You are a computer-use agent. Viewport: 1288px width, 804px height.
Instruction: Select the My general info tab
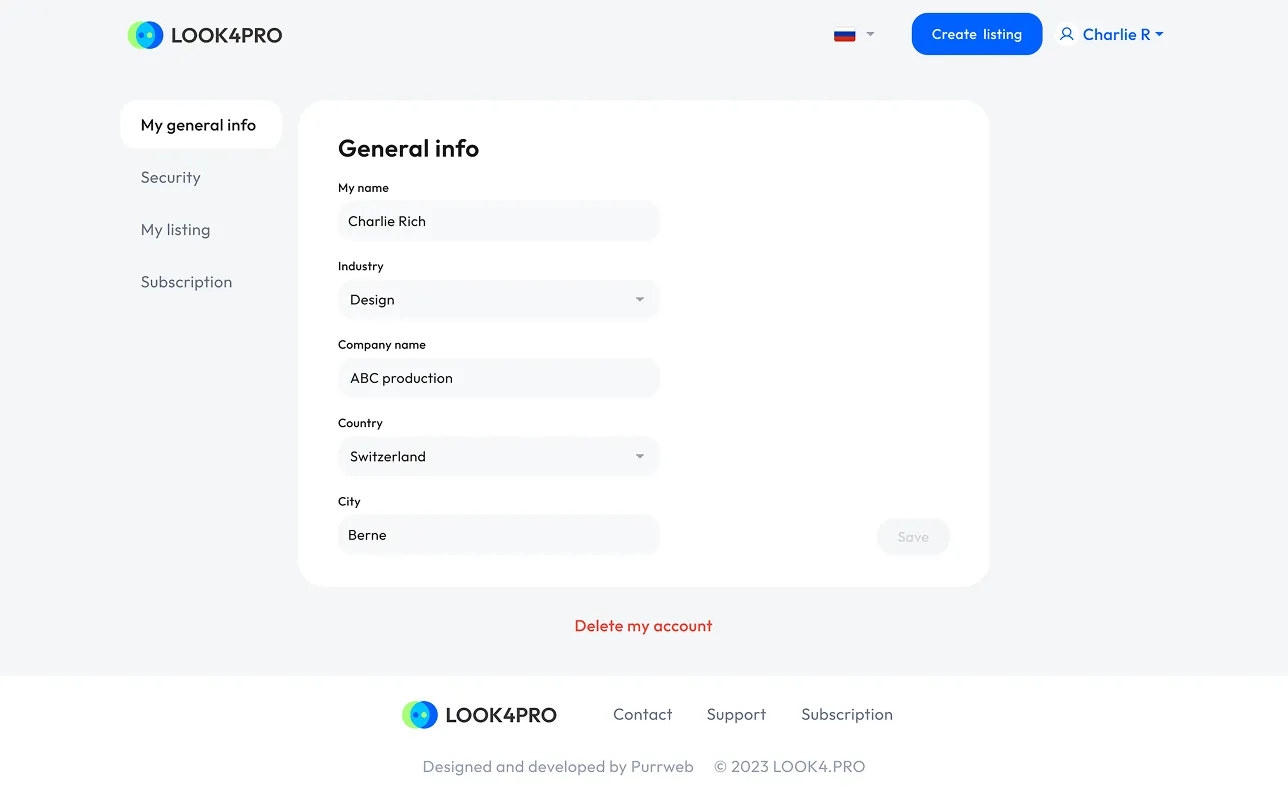200,125
